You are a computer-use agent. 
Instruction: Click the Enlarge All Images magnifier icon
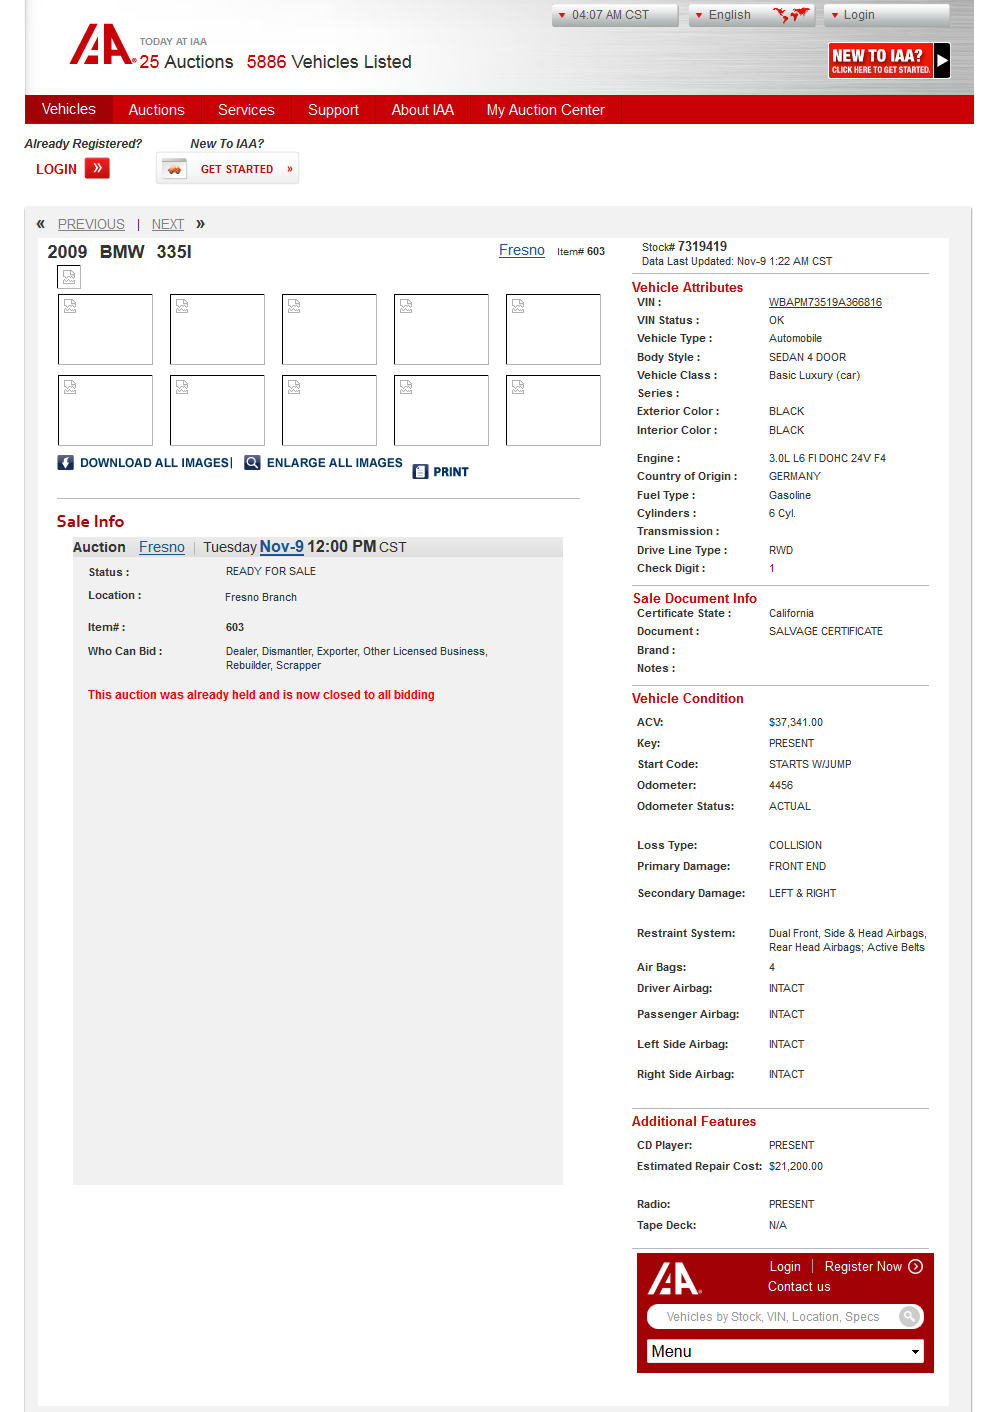point(252,462)
